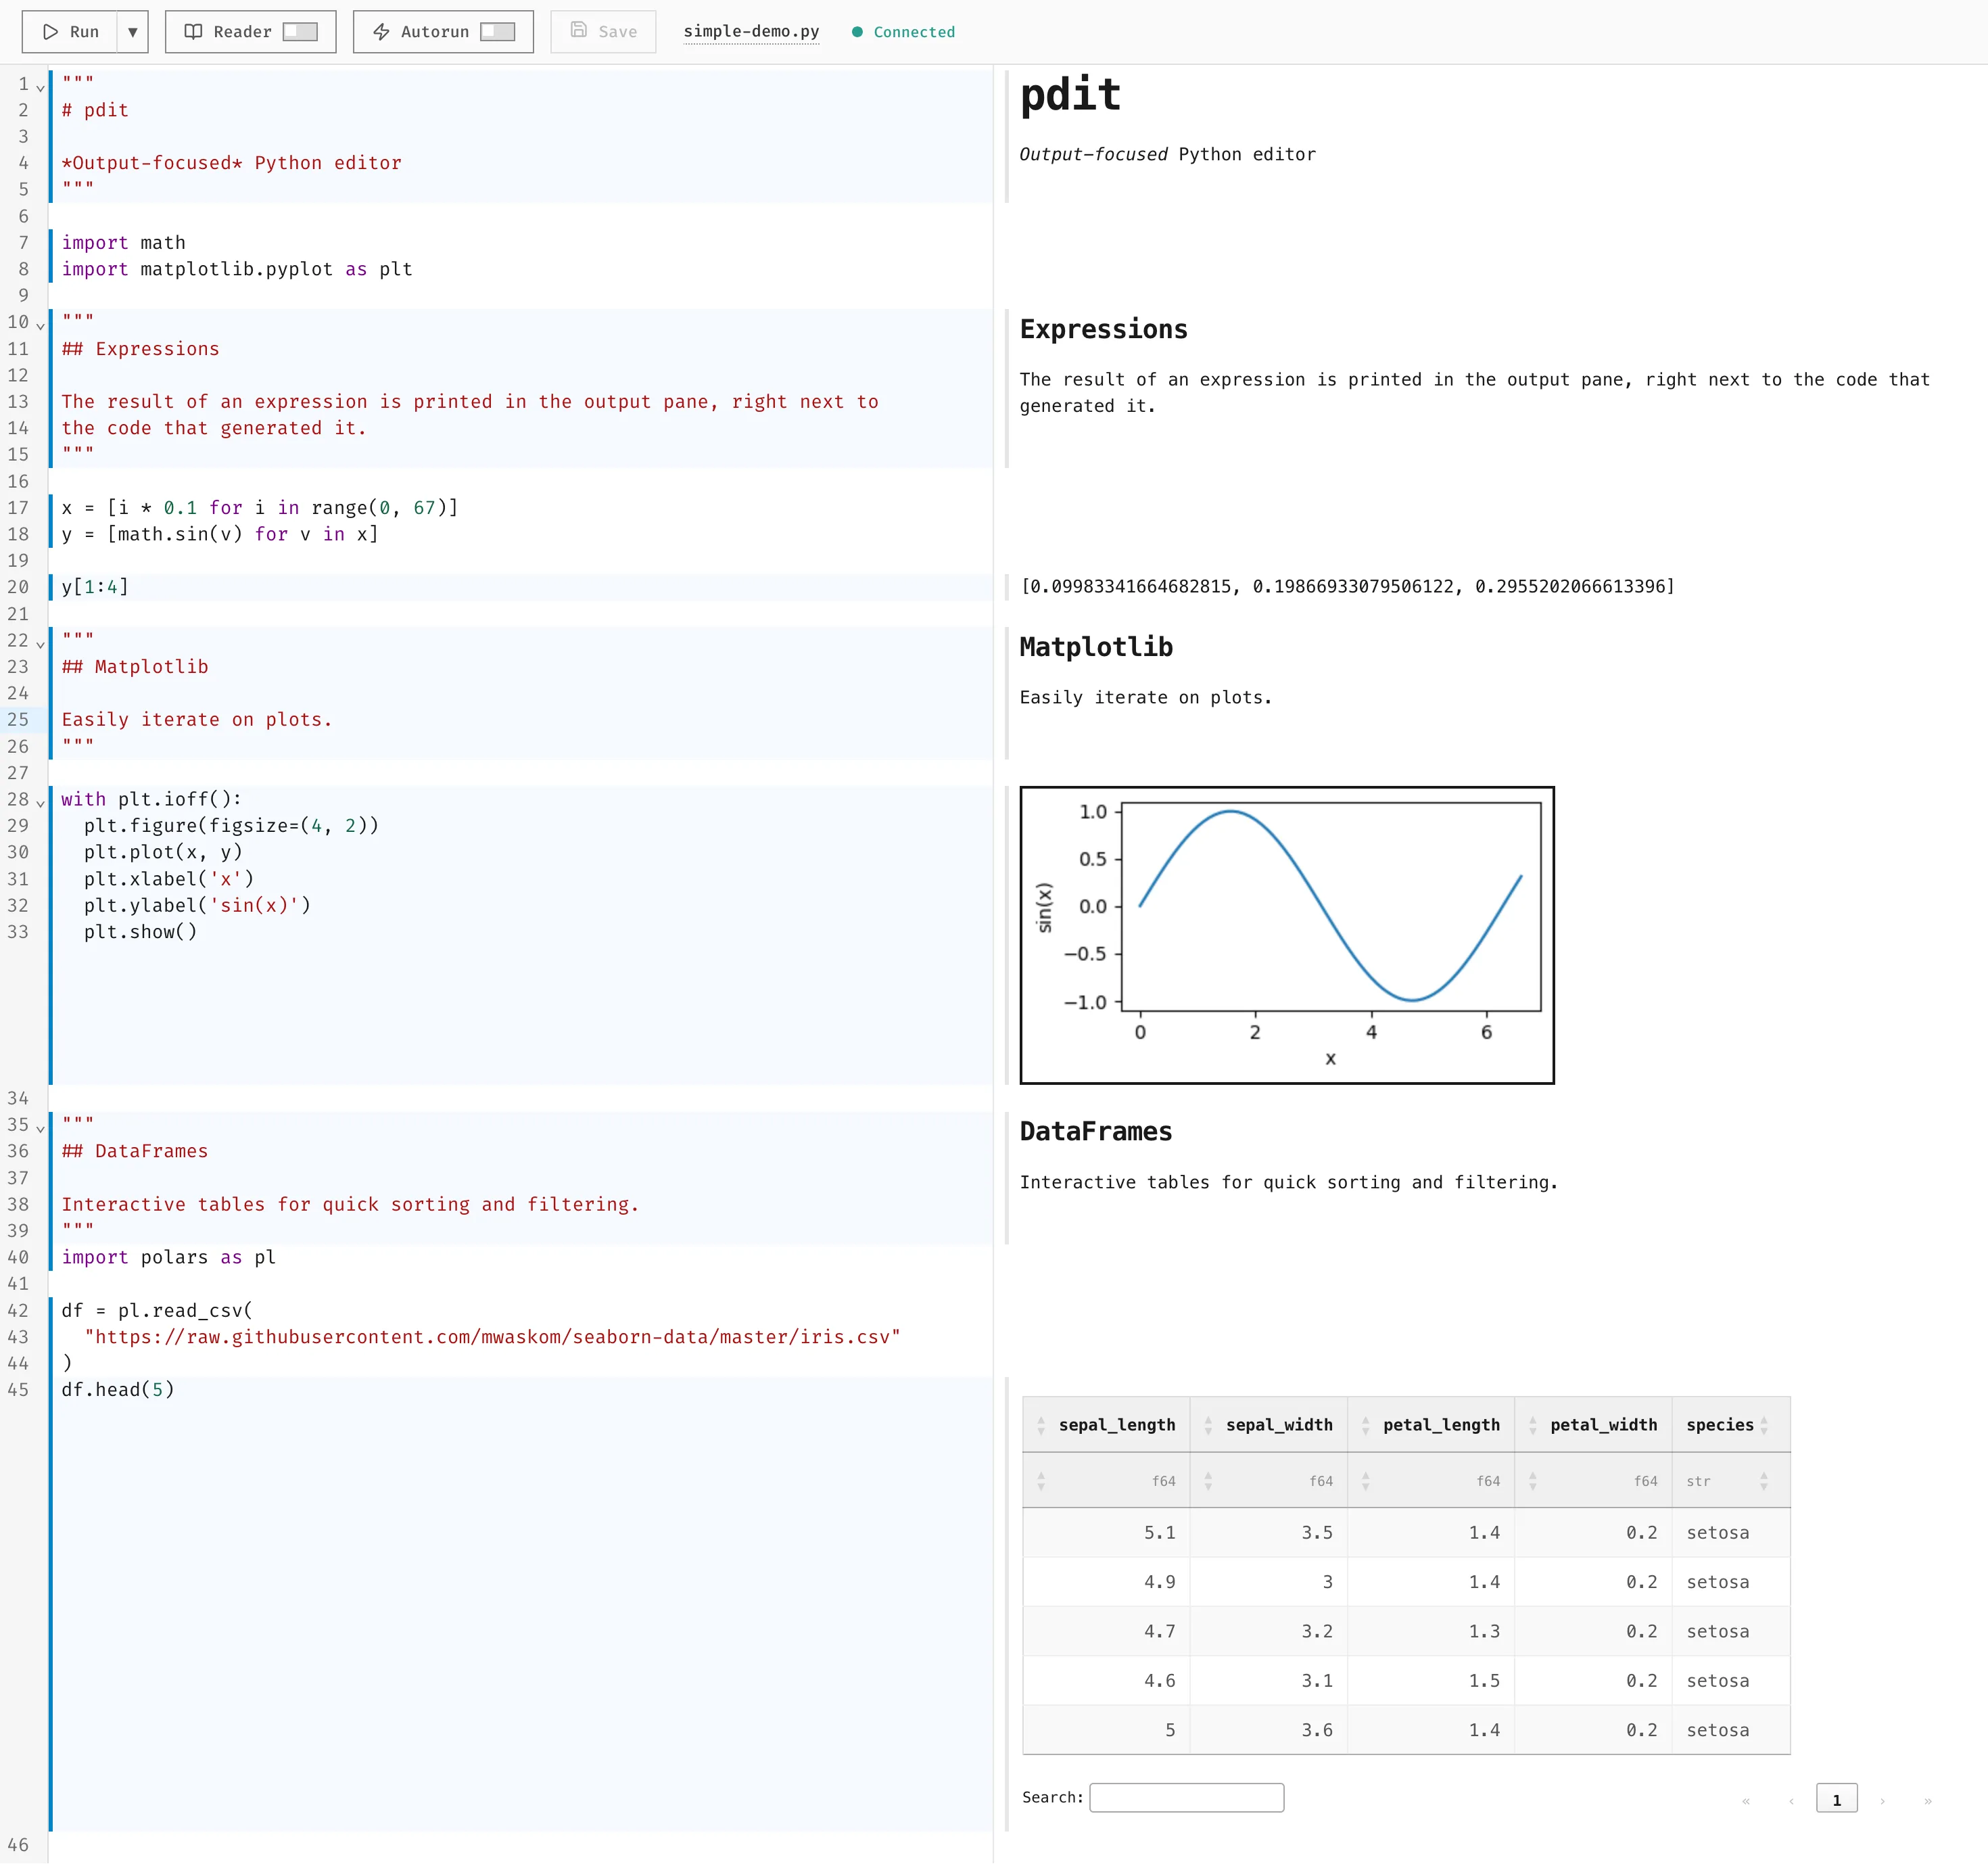Click sort arrows on sepal_length column
1988x1864 pixels.
click(1042, 1424)
